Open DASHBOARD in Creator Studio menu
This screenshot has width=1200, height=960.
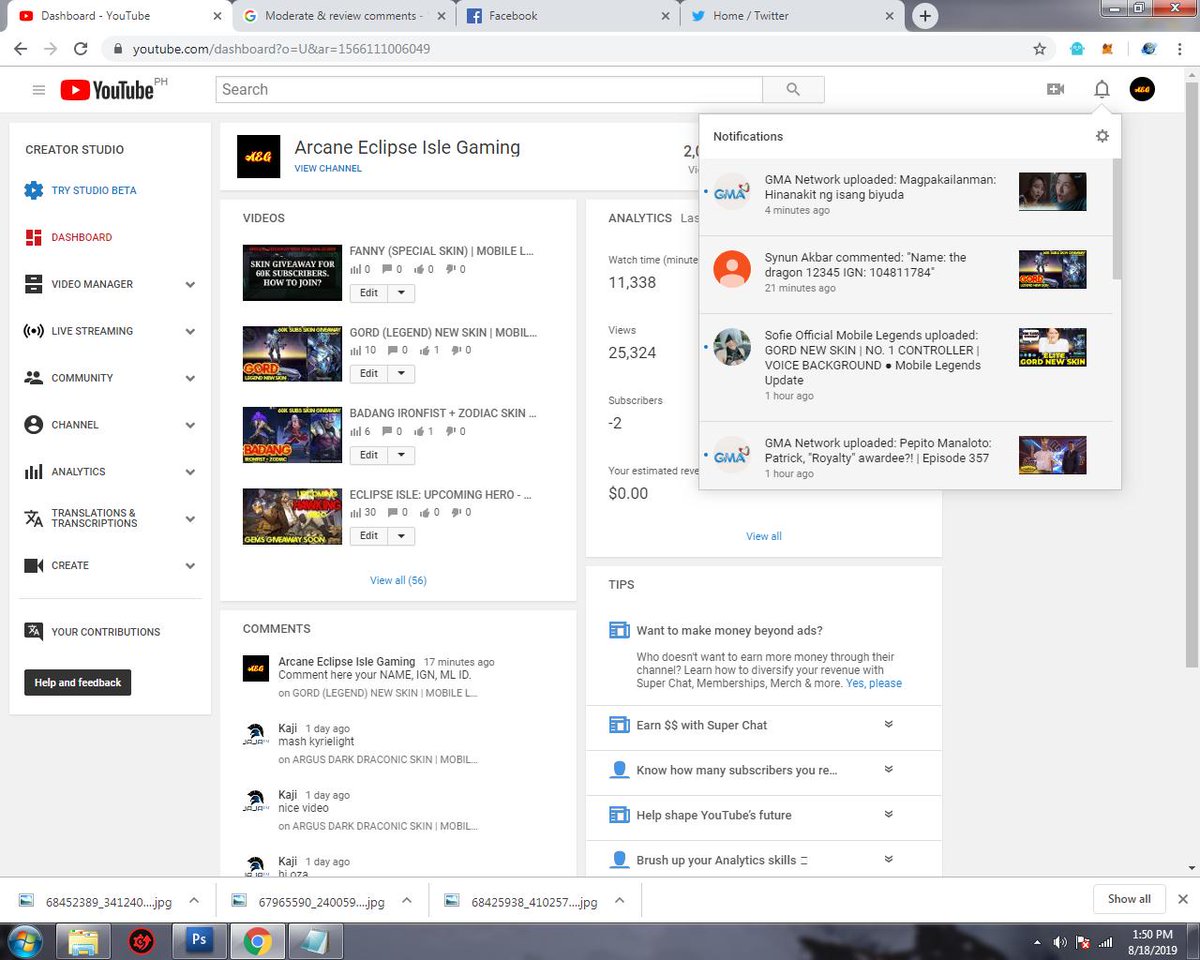[82, 238]
